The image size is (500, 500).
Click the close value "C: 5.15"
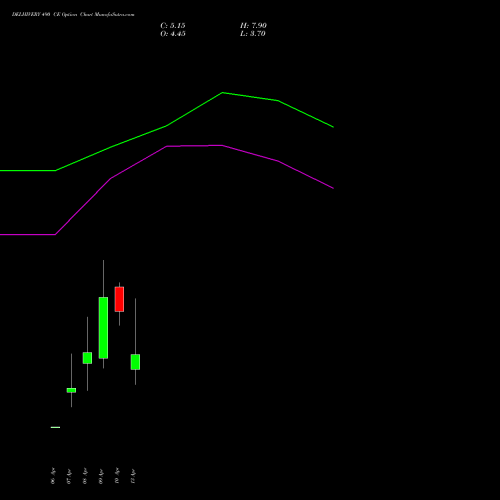click(173, 26)
